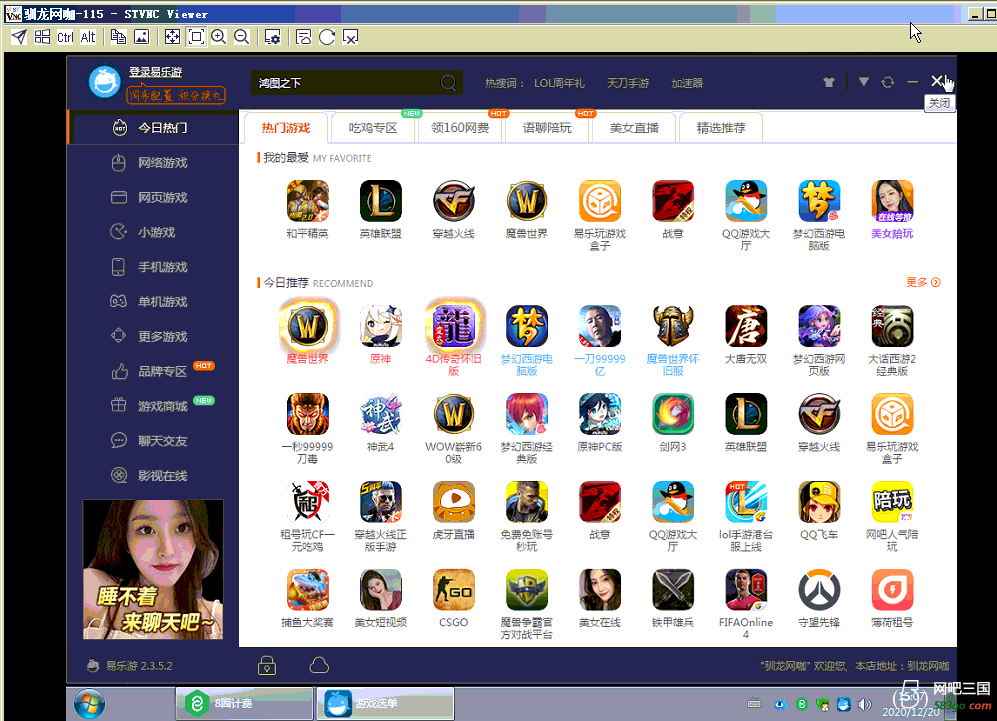Click 更多 link in recommend section
The height and width of the screenshot is (721, 997).
pos(923,282)
